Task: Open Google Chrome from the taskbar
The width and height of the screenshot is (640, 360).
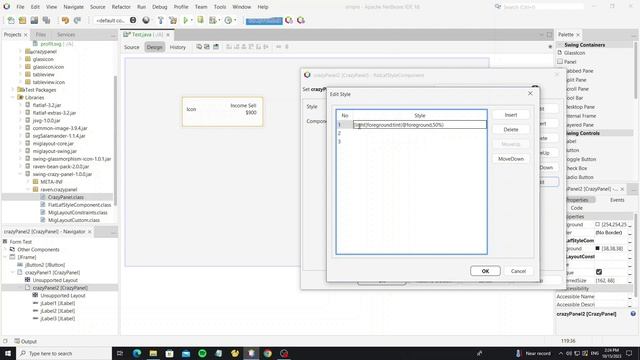Action: pos(268,353)
